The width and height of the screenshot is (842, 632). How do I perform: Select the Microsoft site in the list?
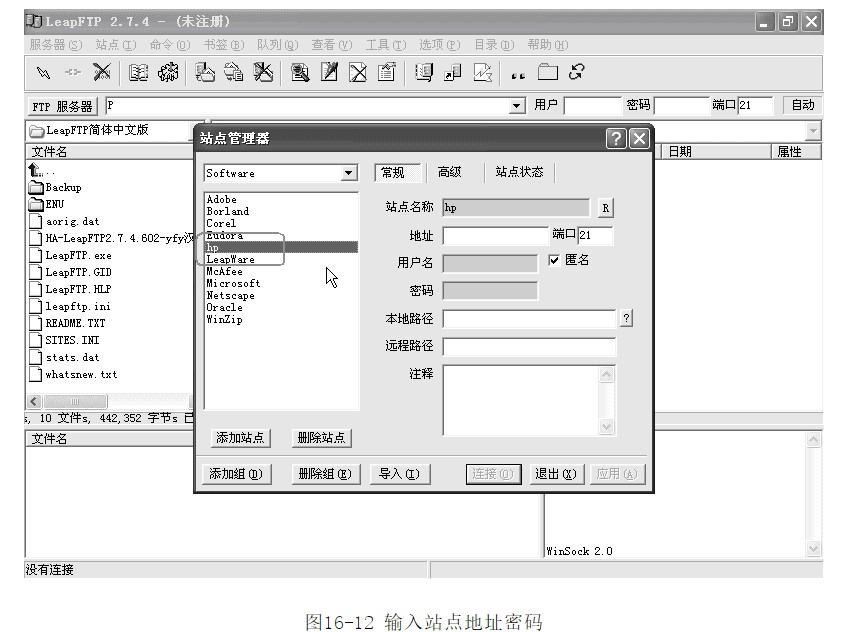233,284
